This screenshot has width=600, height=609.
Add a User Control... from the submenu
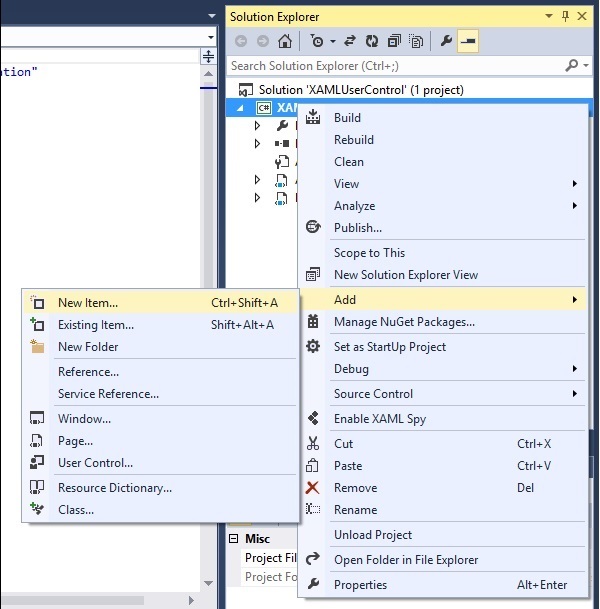160,463
